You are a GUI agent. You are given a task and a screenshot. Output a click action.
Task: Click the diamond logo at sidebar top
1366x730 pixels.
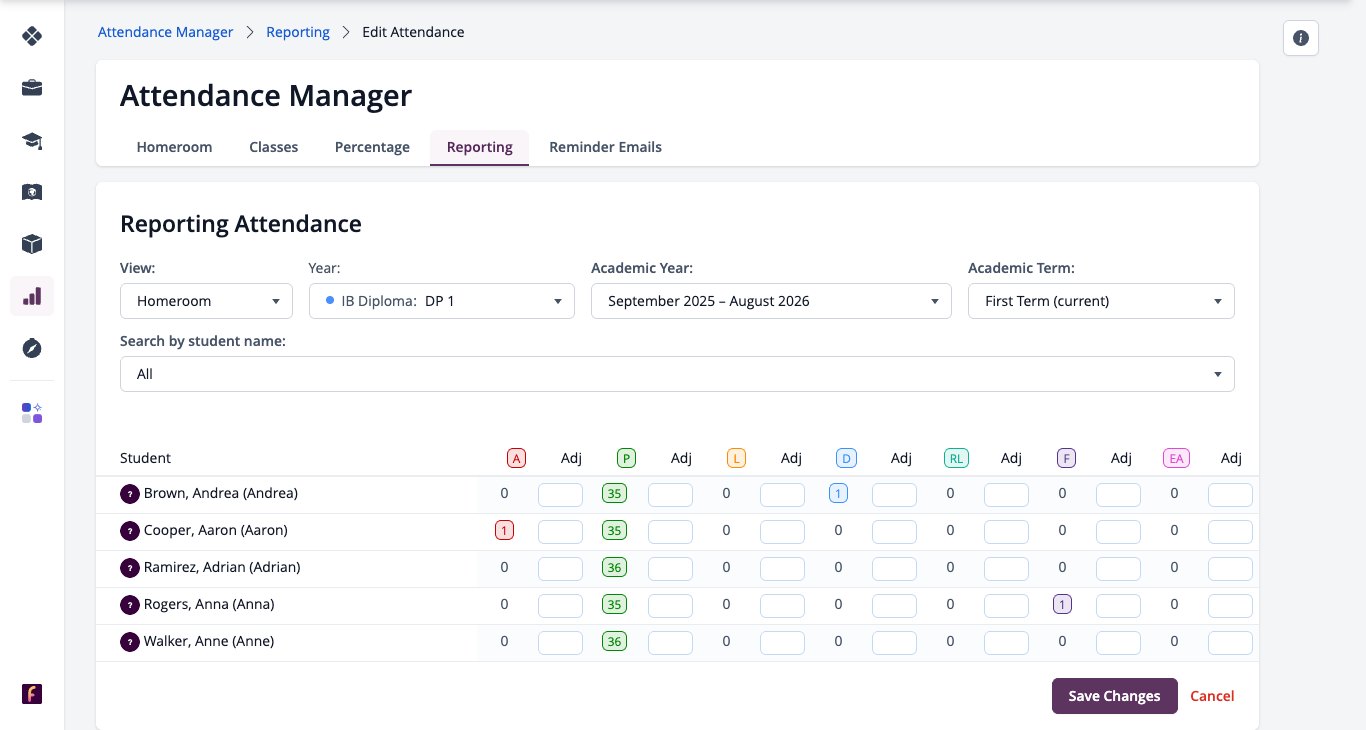point(32,37)
